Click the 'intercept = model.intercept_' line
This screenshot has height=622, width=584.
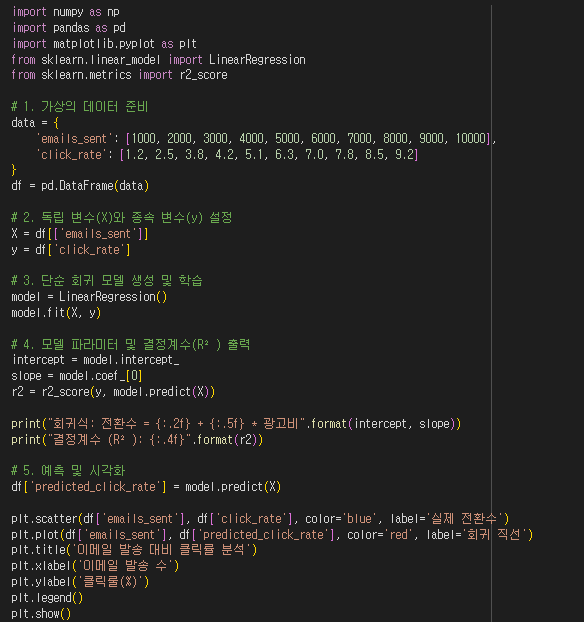[96, 360]
